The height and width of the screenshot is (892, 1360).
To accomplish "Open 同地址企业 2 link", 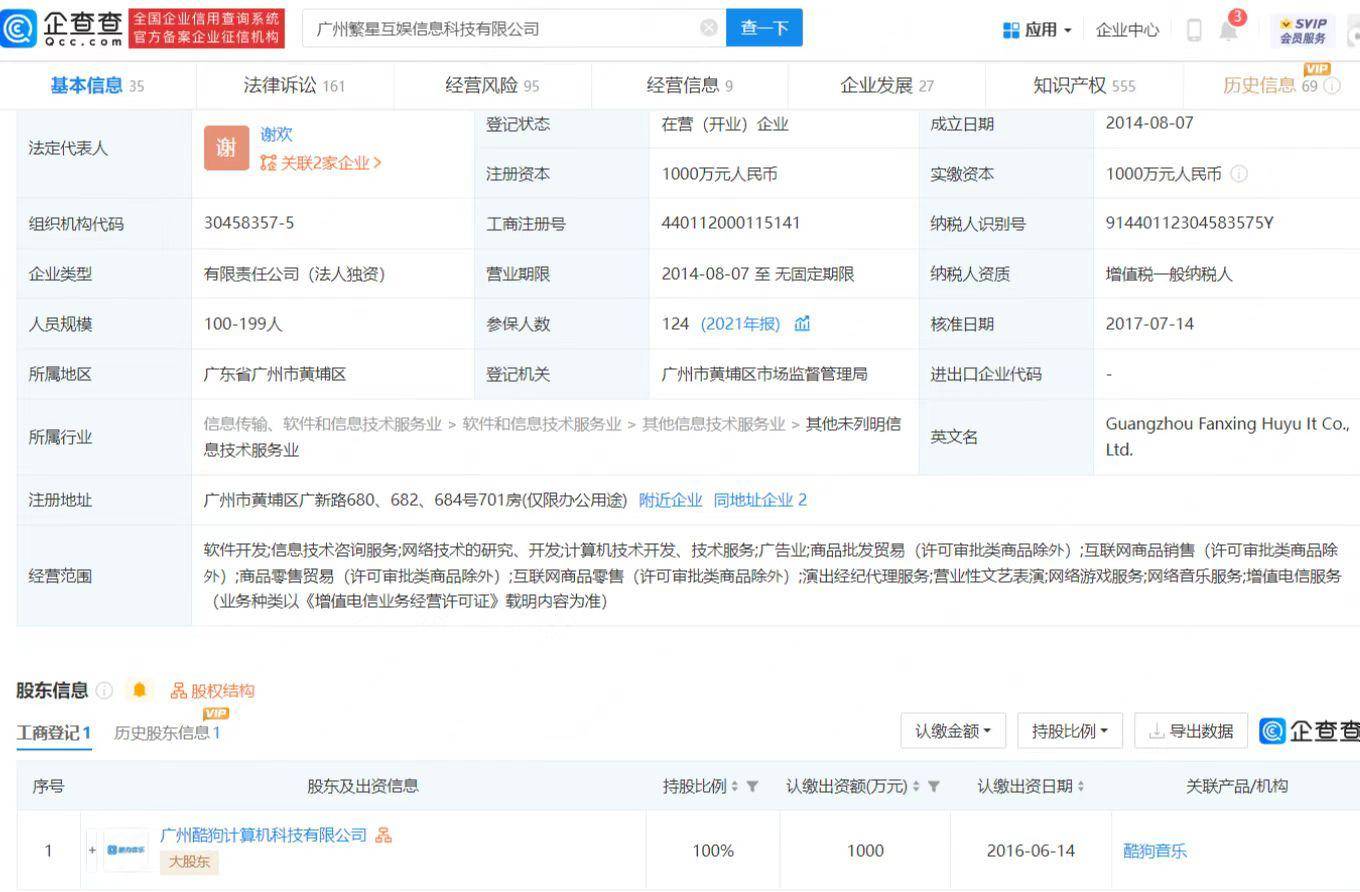I will coord(760,500).
